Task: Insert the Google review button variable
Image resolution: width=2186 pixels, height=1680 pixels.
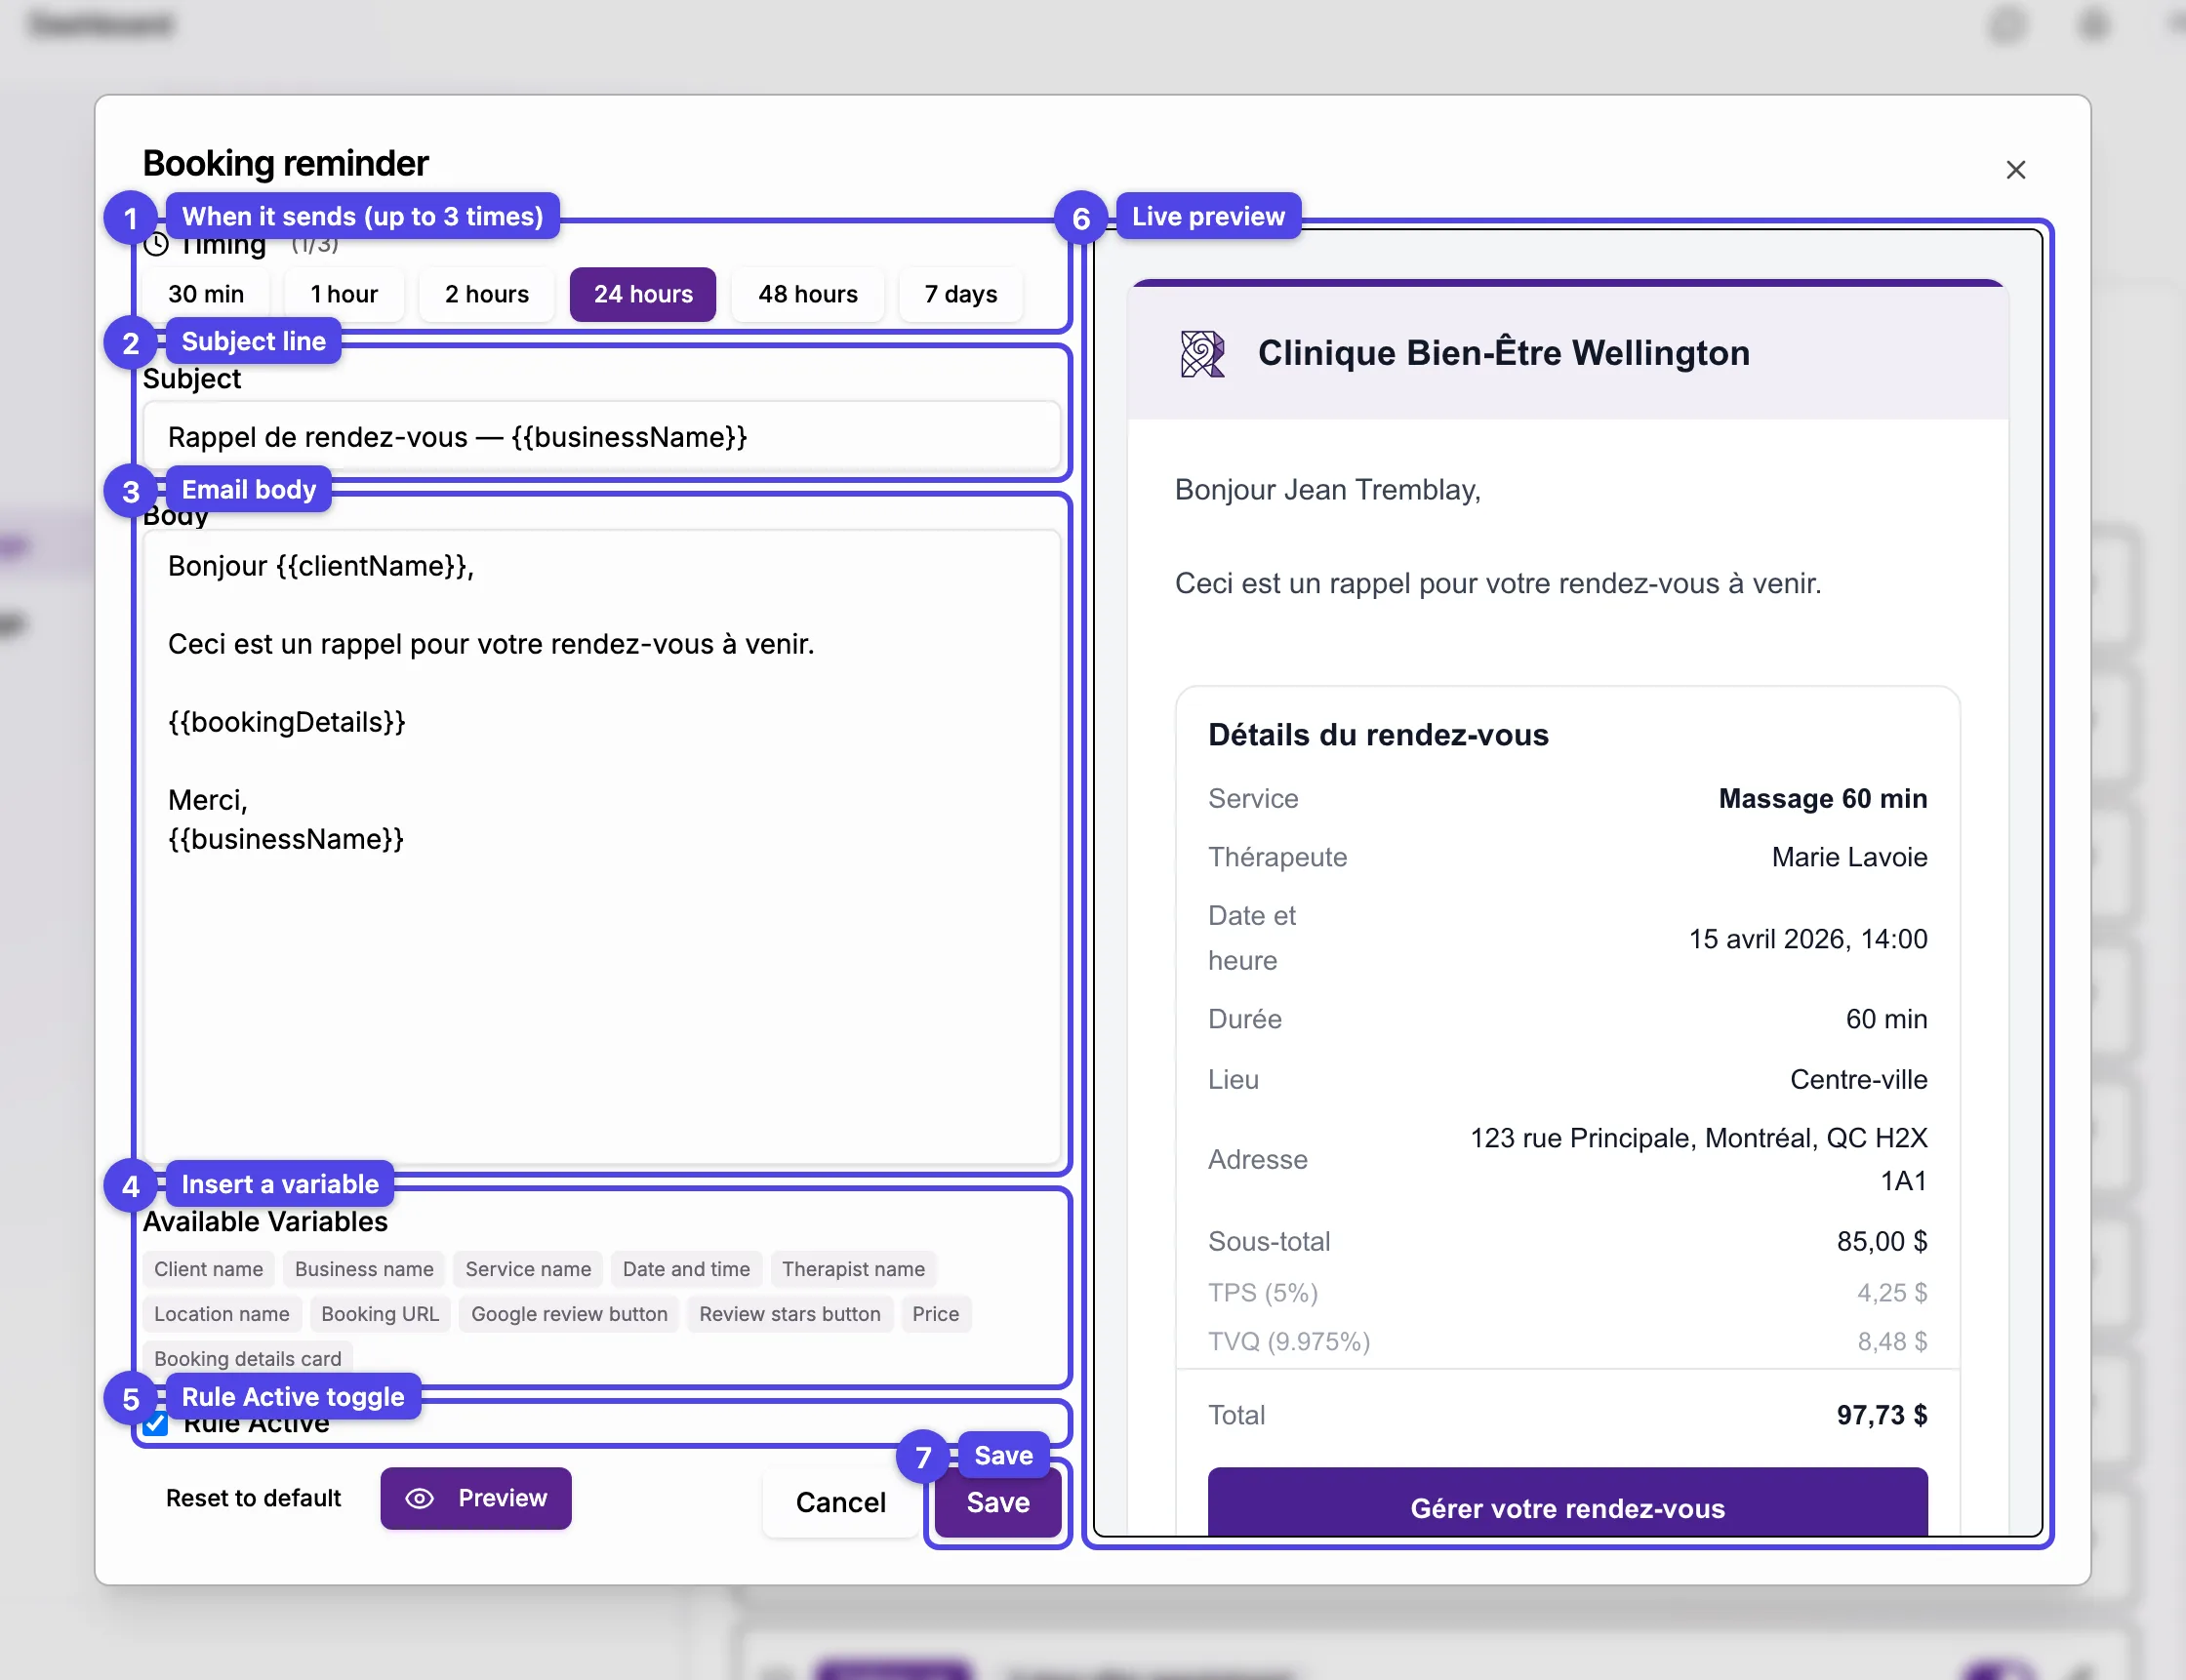Action: coord(569,1314)
